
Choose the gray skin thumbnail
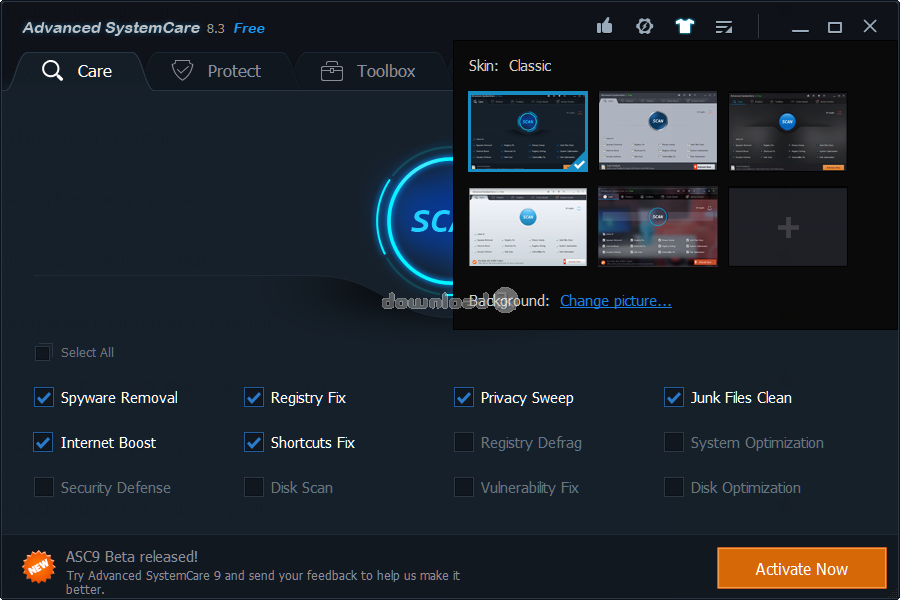coord(658,131)
